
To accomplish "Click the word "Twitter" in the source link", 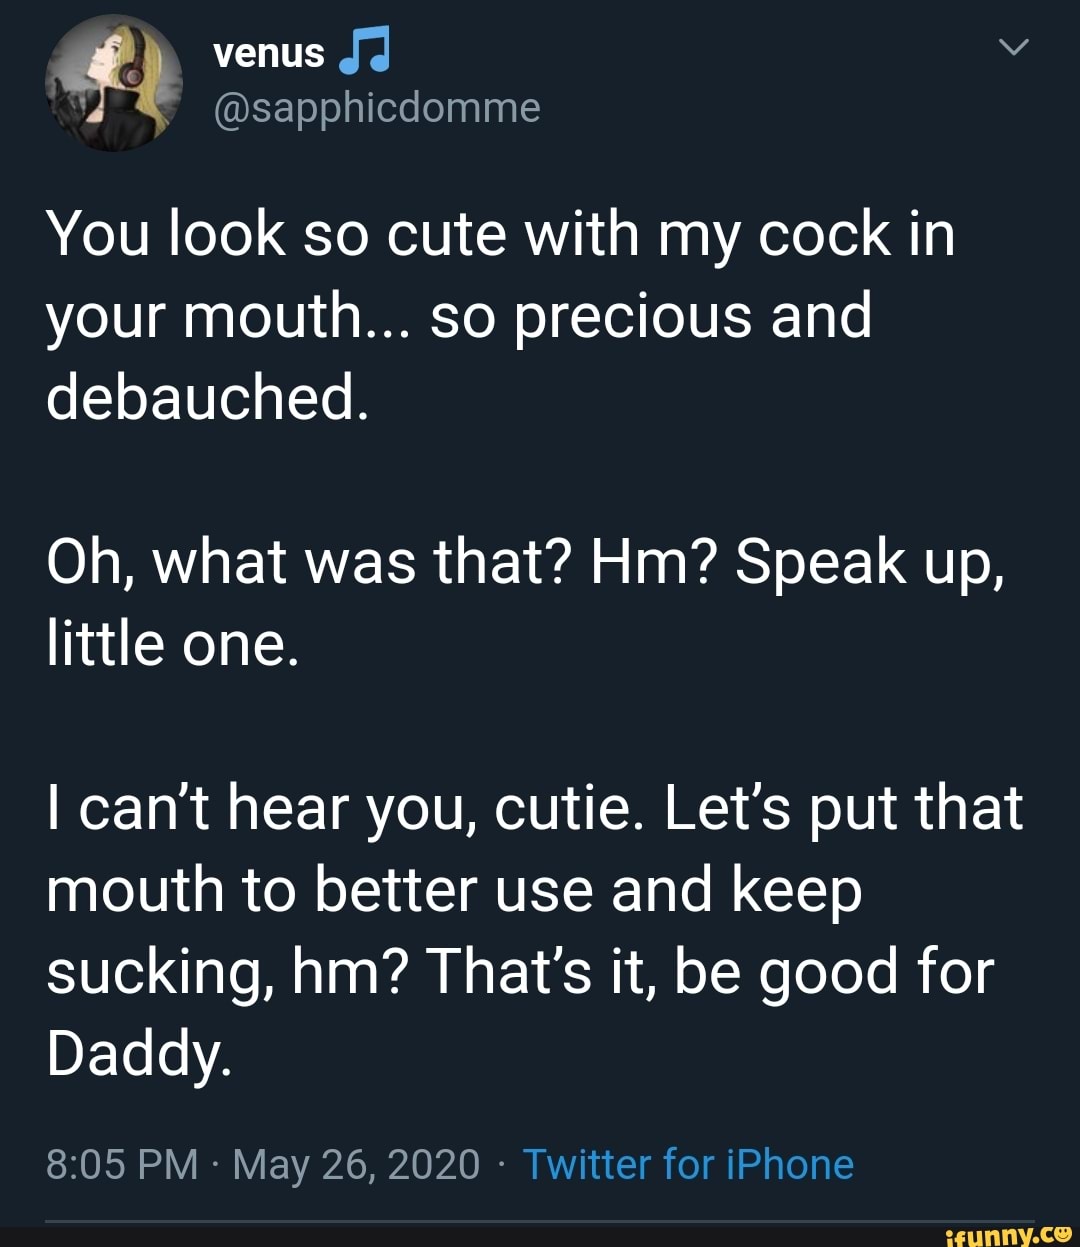I will tap(586, 1164).
